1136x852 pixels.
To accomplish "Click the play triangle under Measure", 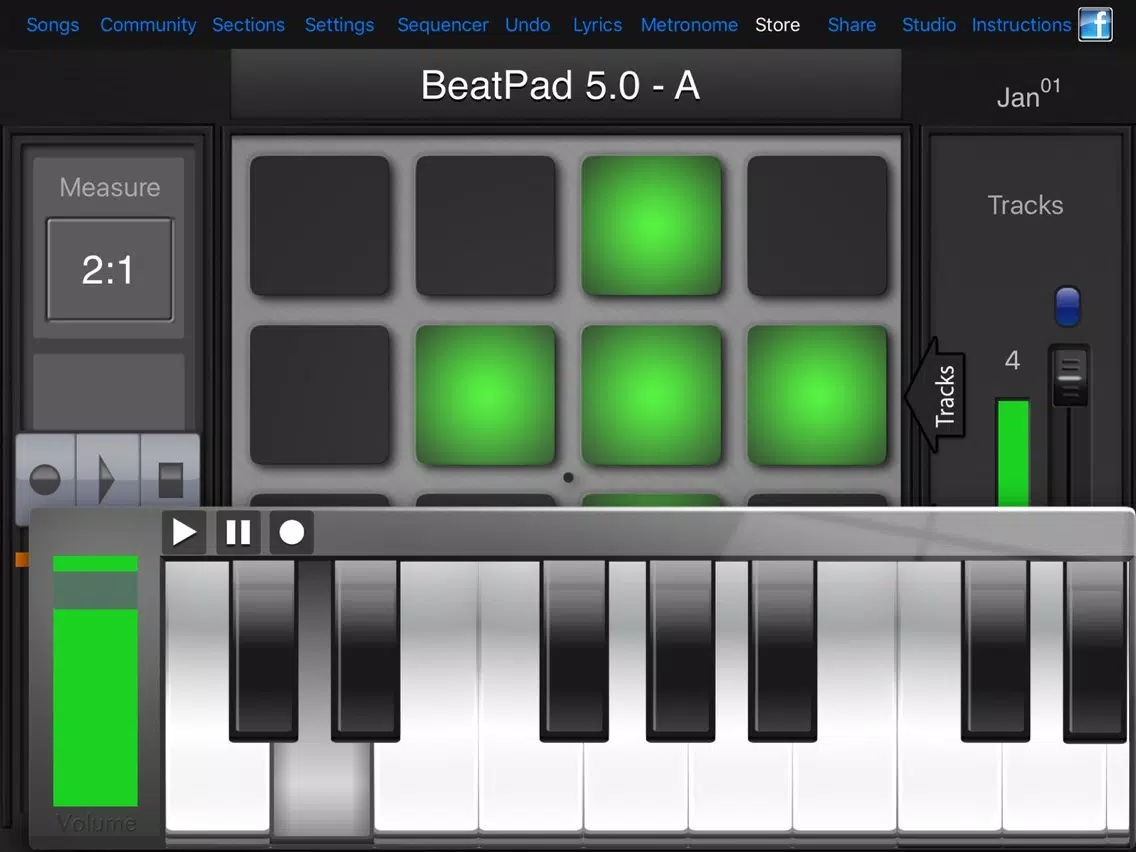I will pos(107,480).
